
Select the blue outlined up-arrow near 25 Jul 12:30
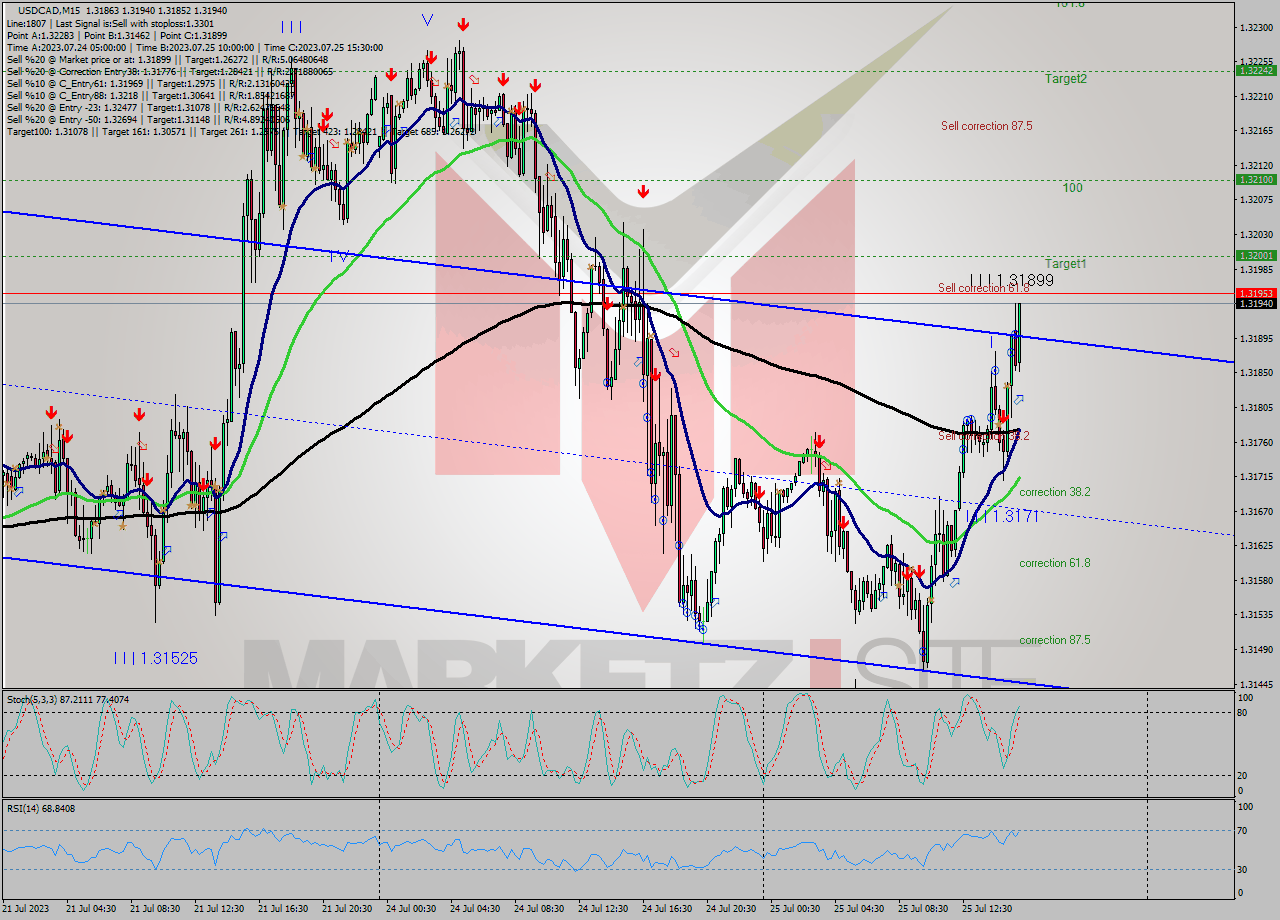tap(1018, 400)
